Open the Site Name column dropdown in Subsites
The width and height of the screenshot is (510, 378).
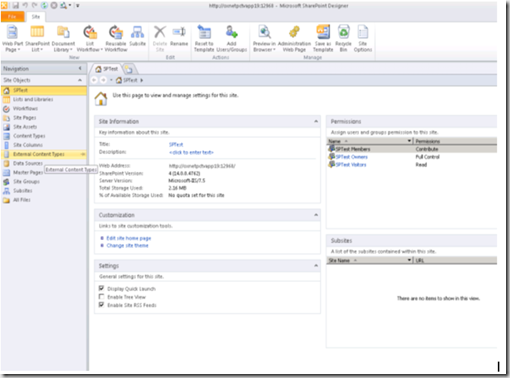pos(409,260)
